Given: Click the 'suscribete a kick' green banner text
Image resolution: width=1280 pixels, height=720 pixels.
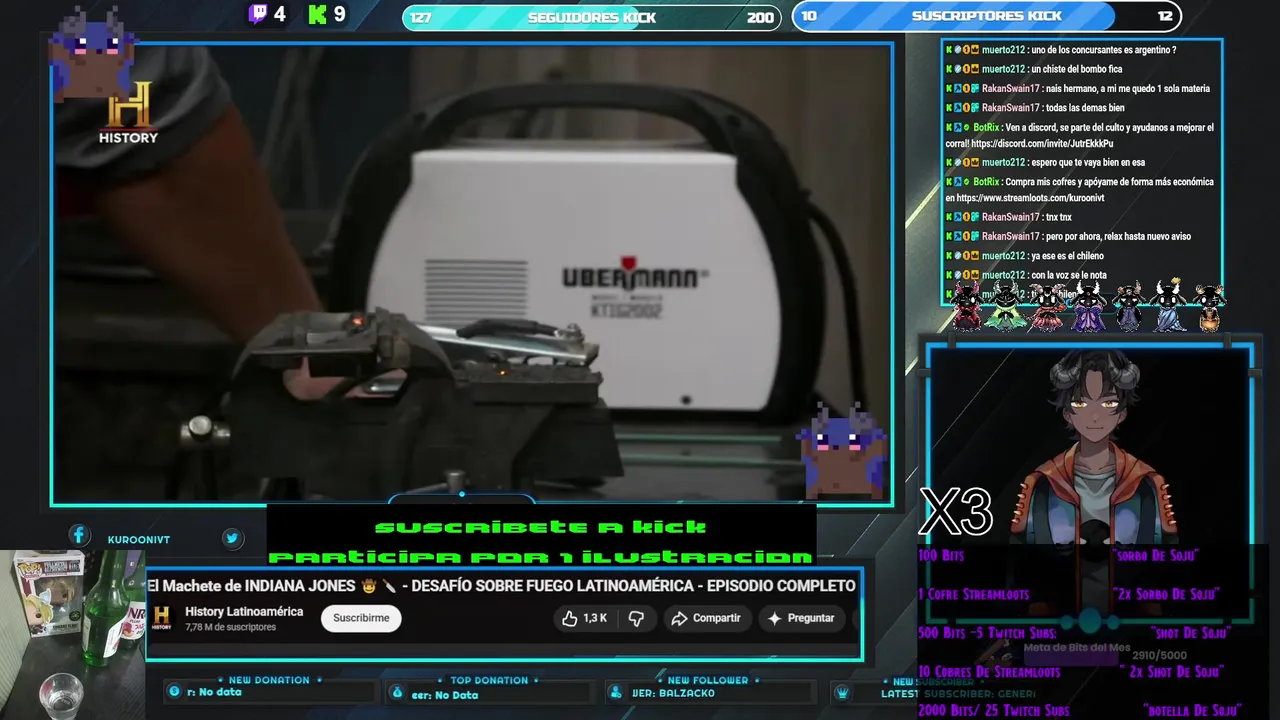Looking at the screenshot, I should [x=540, y=527].
